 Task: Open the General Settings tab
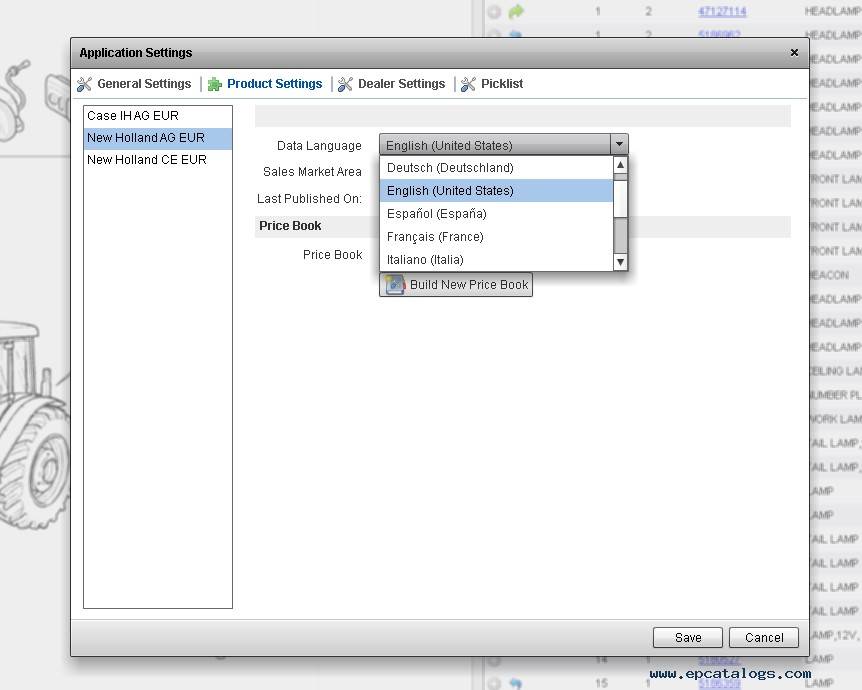click(x=143, y=84)
